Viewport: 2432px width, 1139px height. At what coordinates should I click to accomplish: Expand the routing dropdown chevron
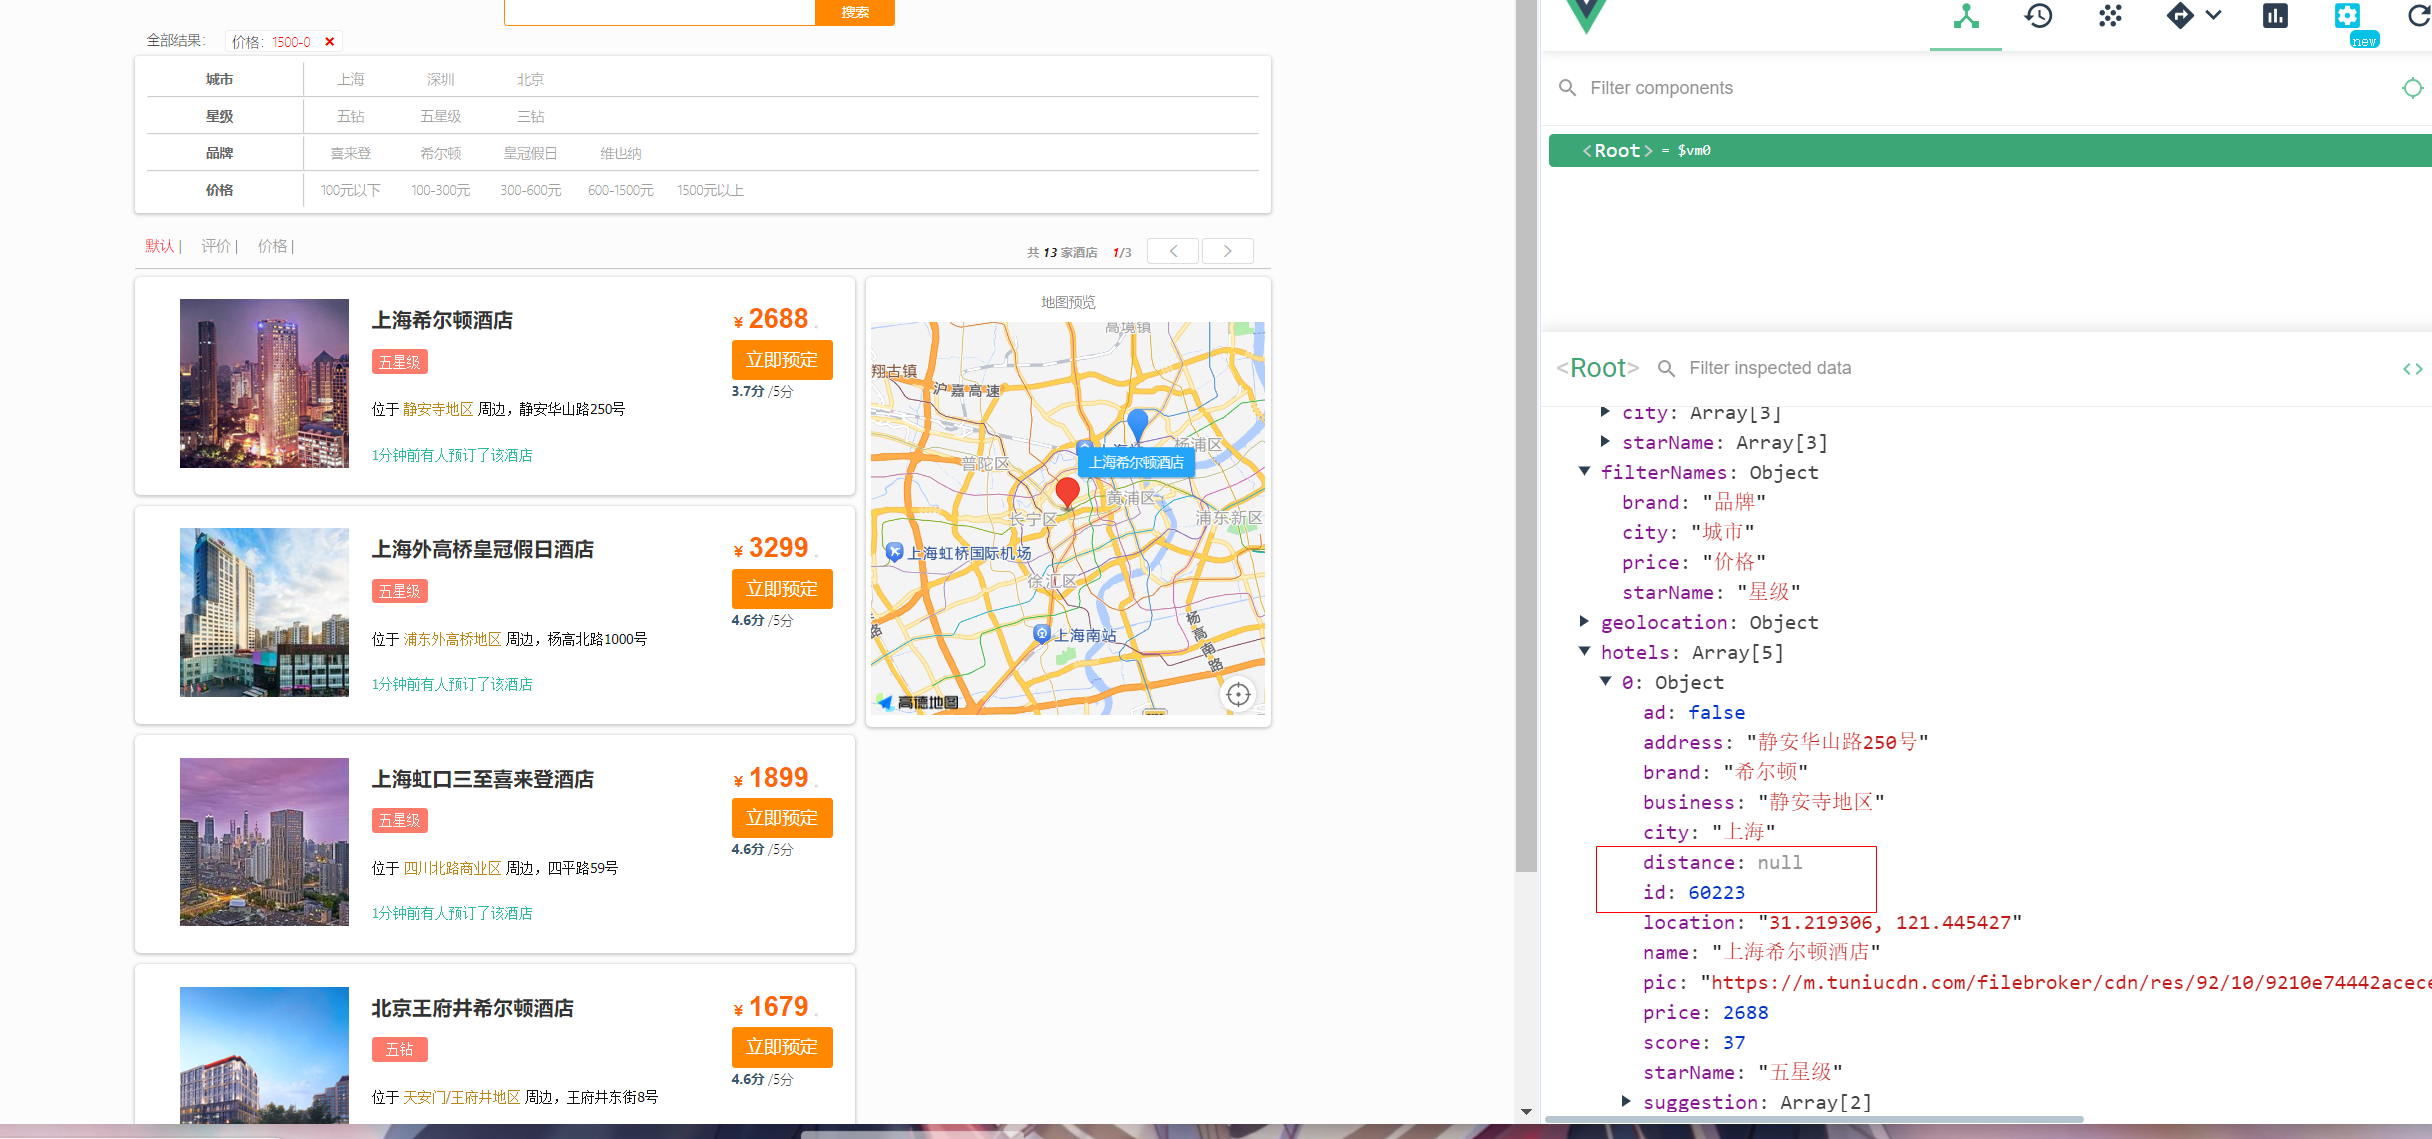point(2214,16)
